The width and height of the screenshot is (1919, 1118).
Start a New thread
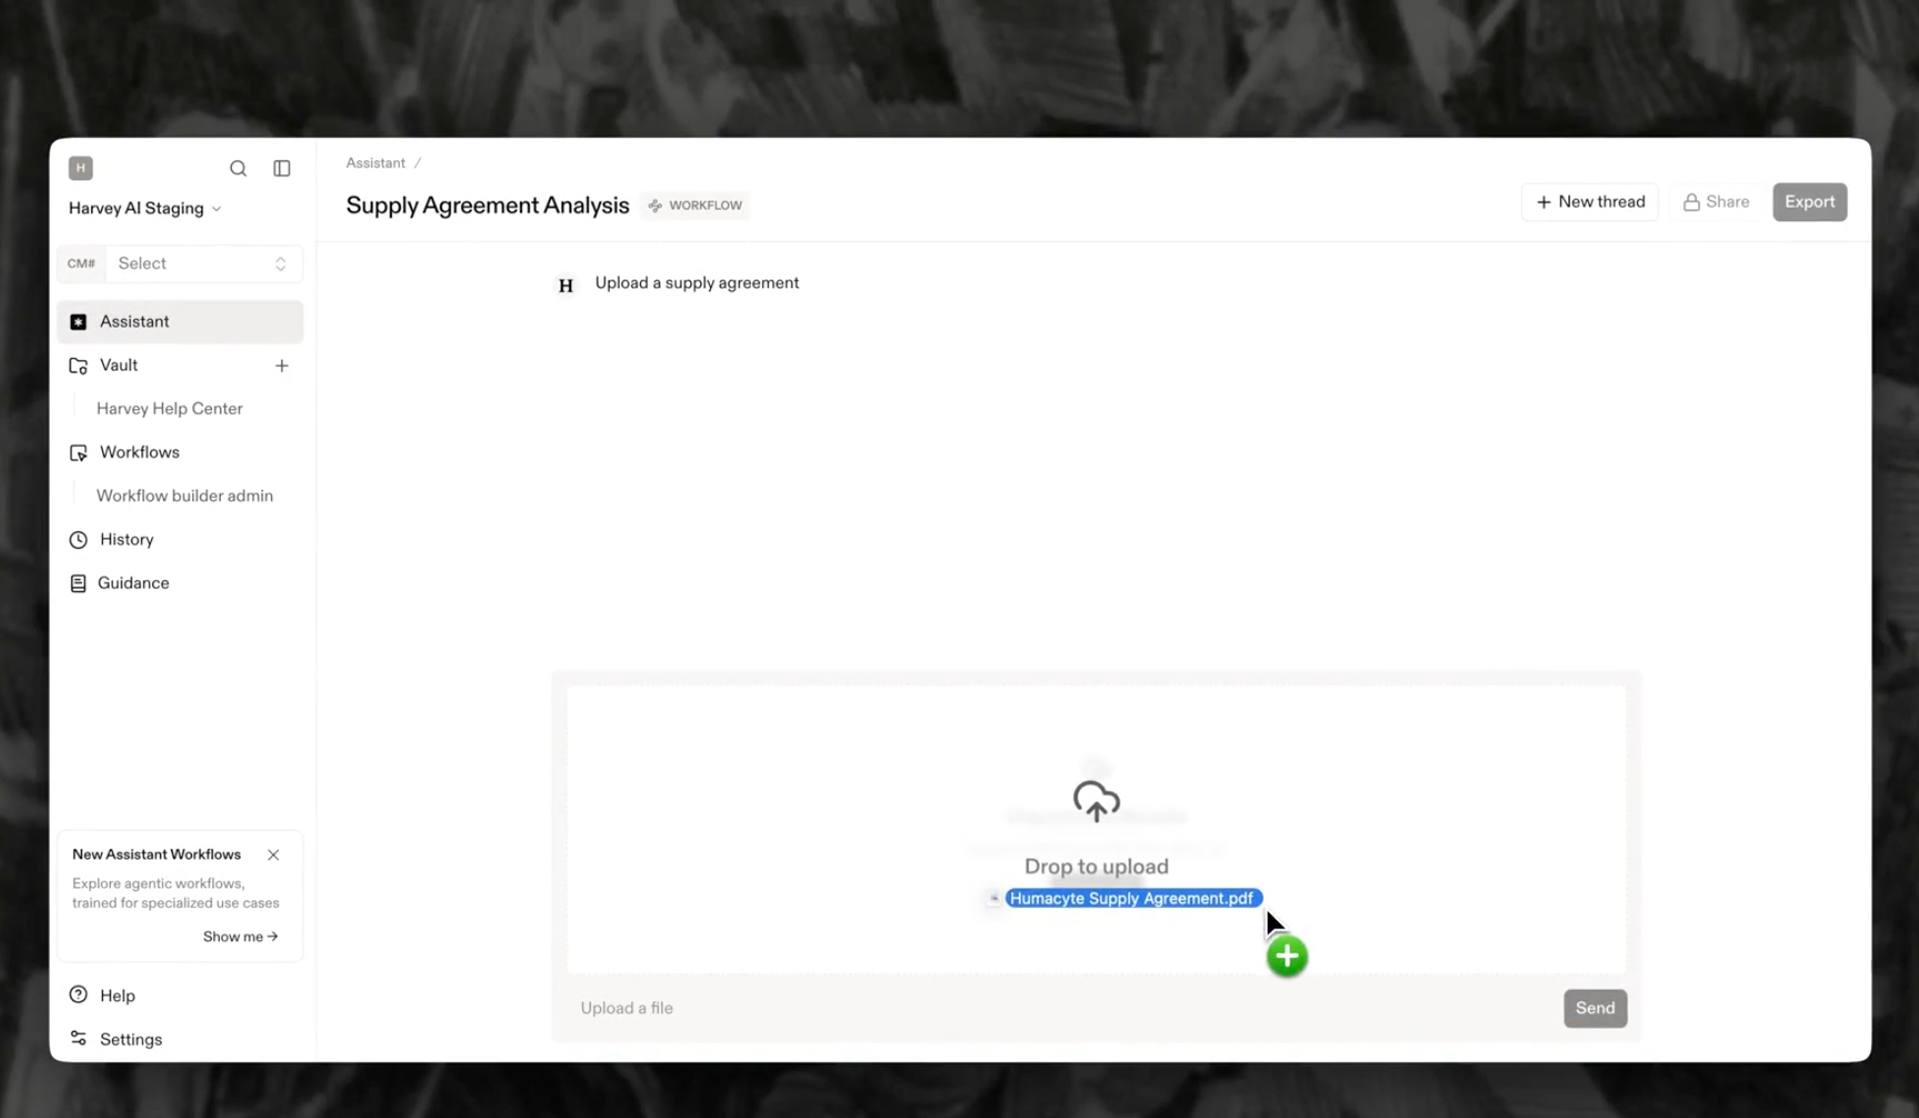pyautogui.click(x=1590, y=202)
